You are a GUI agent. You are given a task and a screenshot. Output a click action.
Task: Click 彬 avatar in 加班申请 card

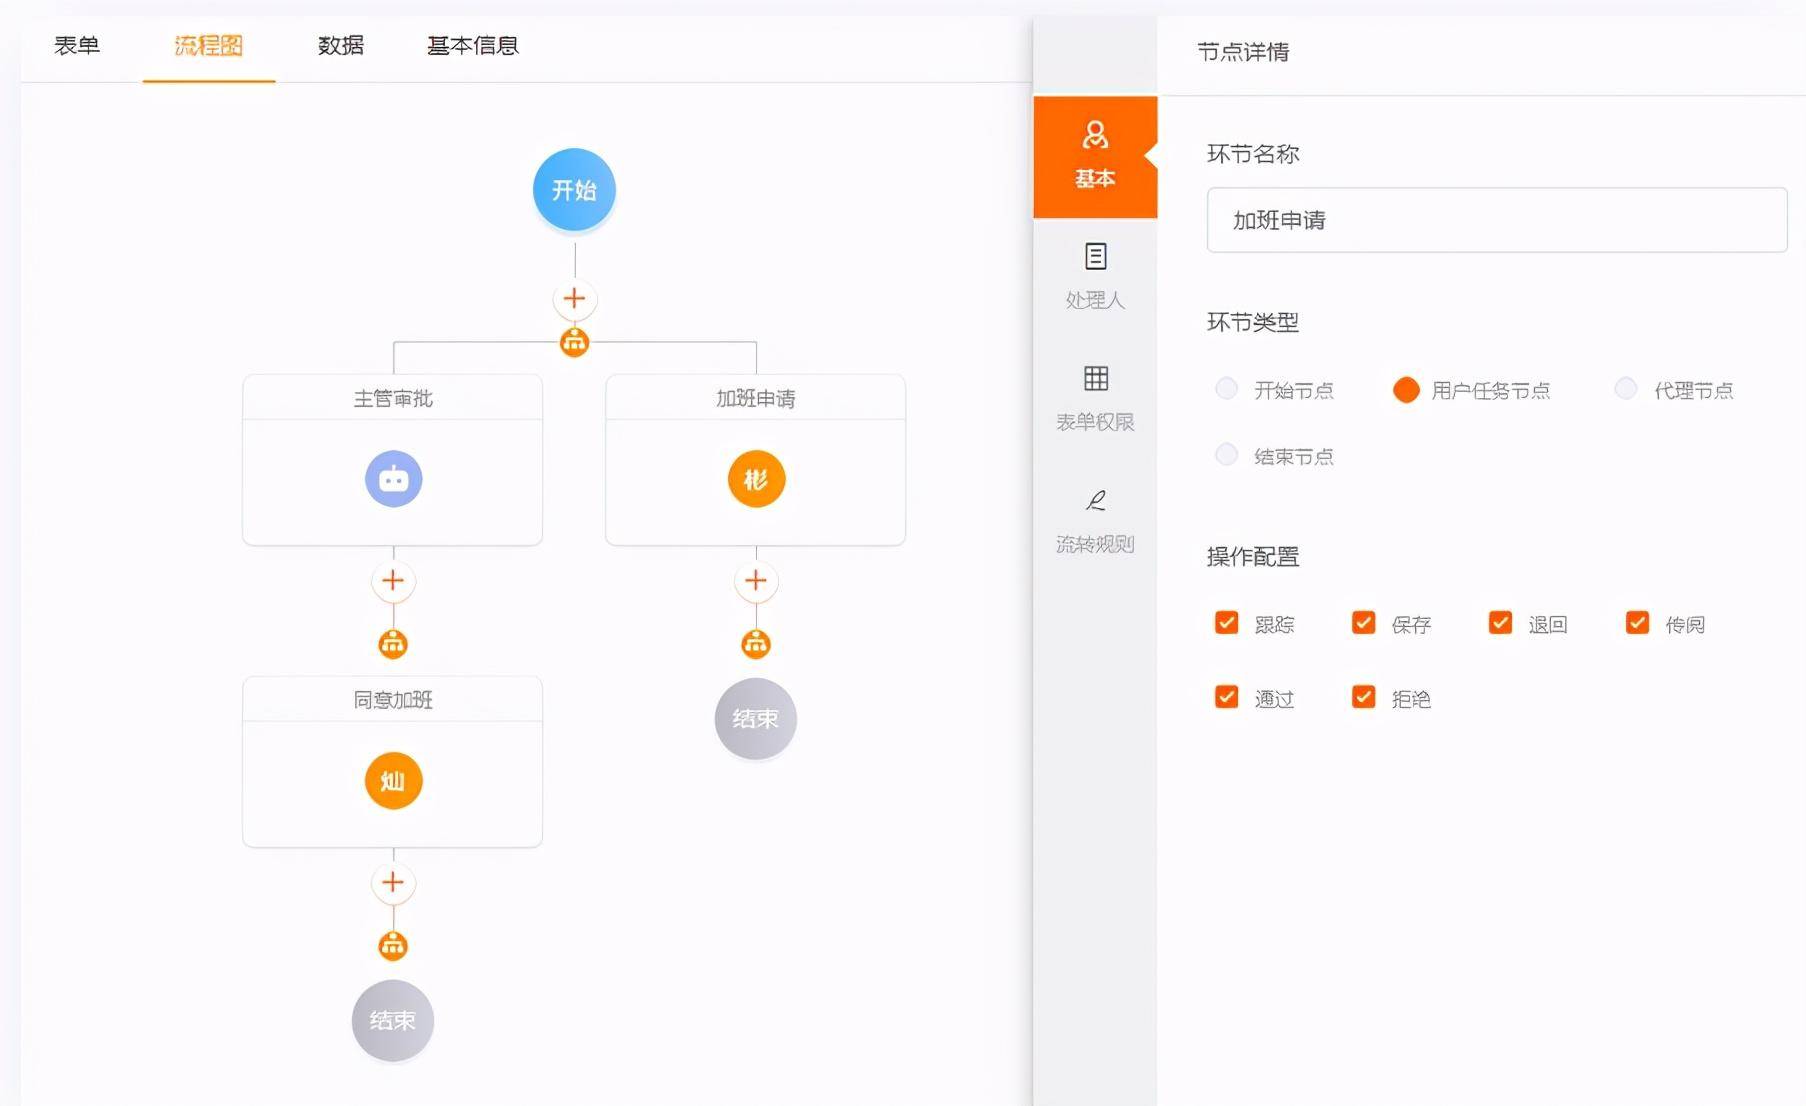[756, 479]
